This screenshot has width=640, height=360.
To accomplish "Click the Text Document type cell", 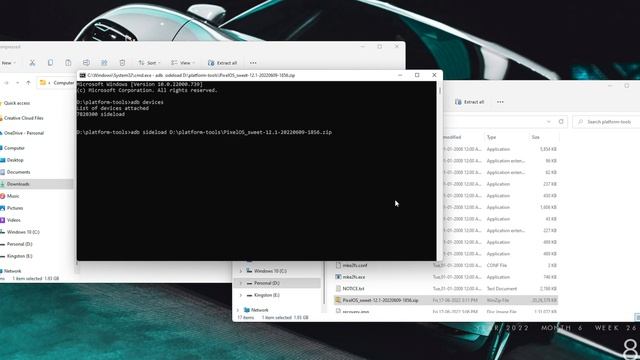I will (502, 289).
